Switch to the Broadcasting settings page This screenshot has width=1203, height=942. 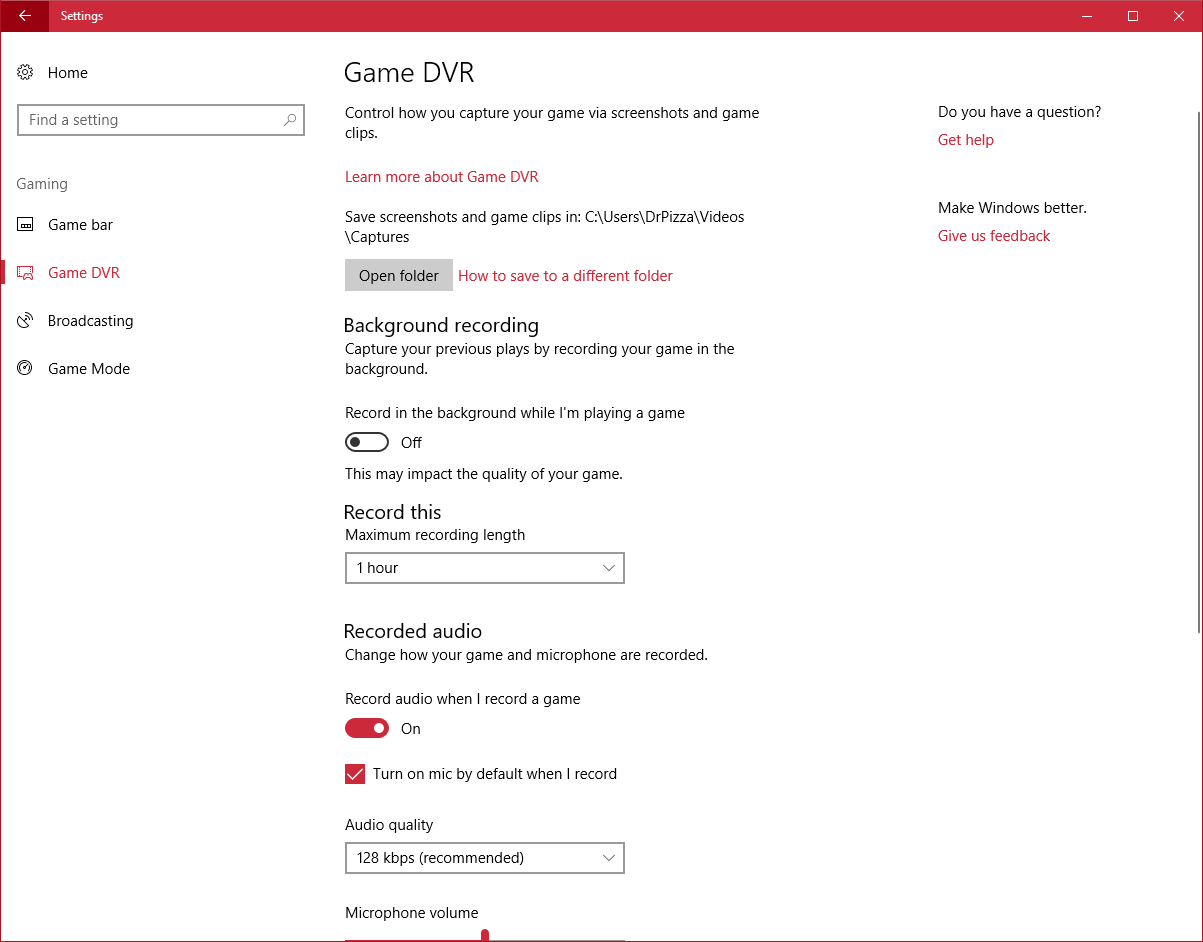tap(90, 320)
